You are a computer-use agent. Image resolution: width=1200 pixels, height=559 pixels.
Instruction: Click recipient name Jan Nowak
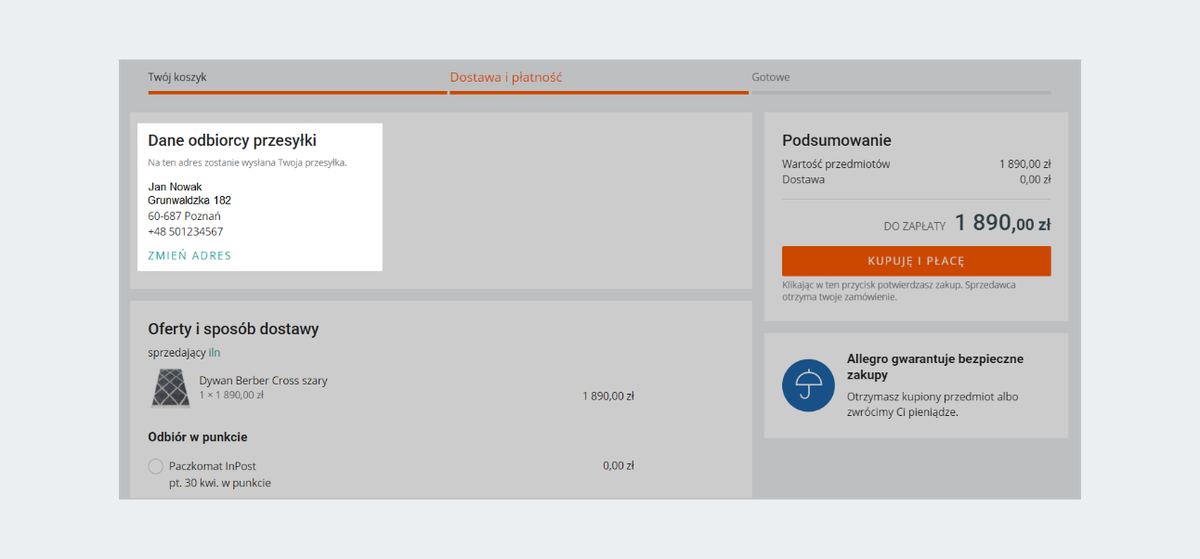[175, 187]
